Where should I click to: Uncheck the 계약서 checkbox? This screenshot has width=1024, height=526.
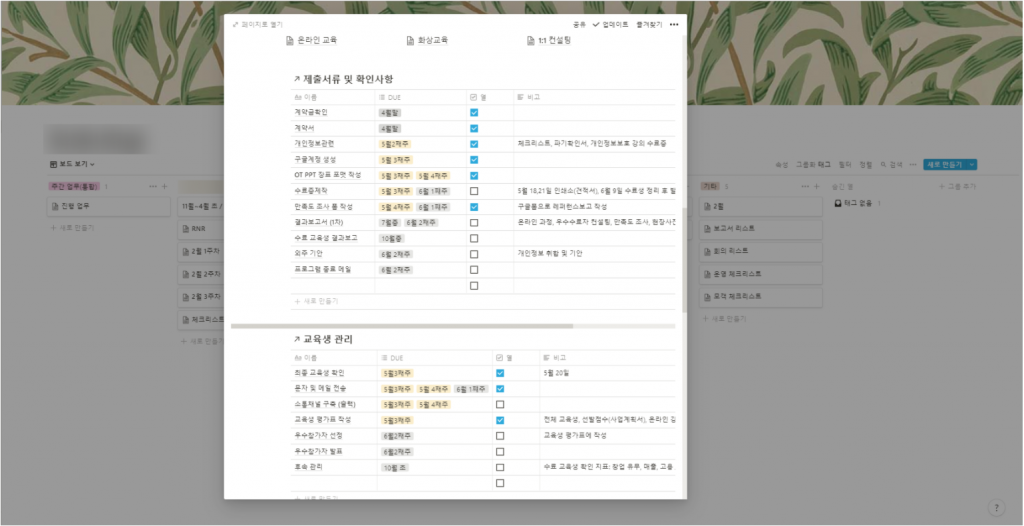coord(474,128)
